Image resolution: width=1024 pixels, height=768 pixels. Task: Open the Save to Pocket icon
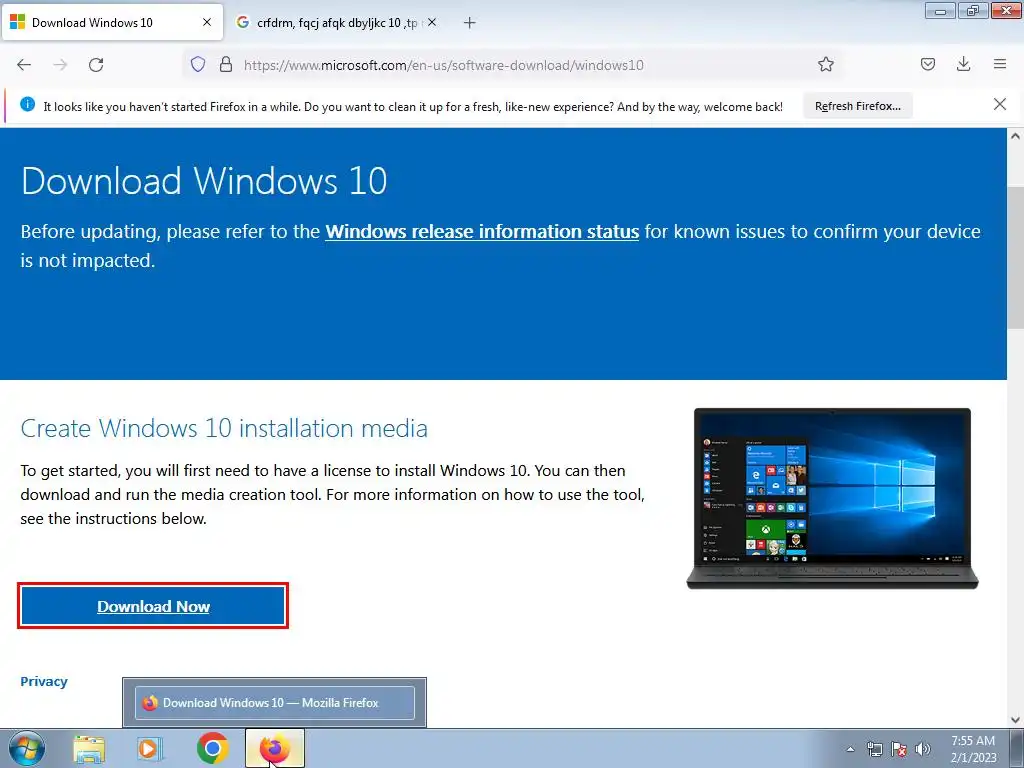927,64
